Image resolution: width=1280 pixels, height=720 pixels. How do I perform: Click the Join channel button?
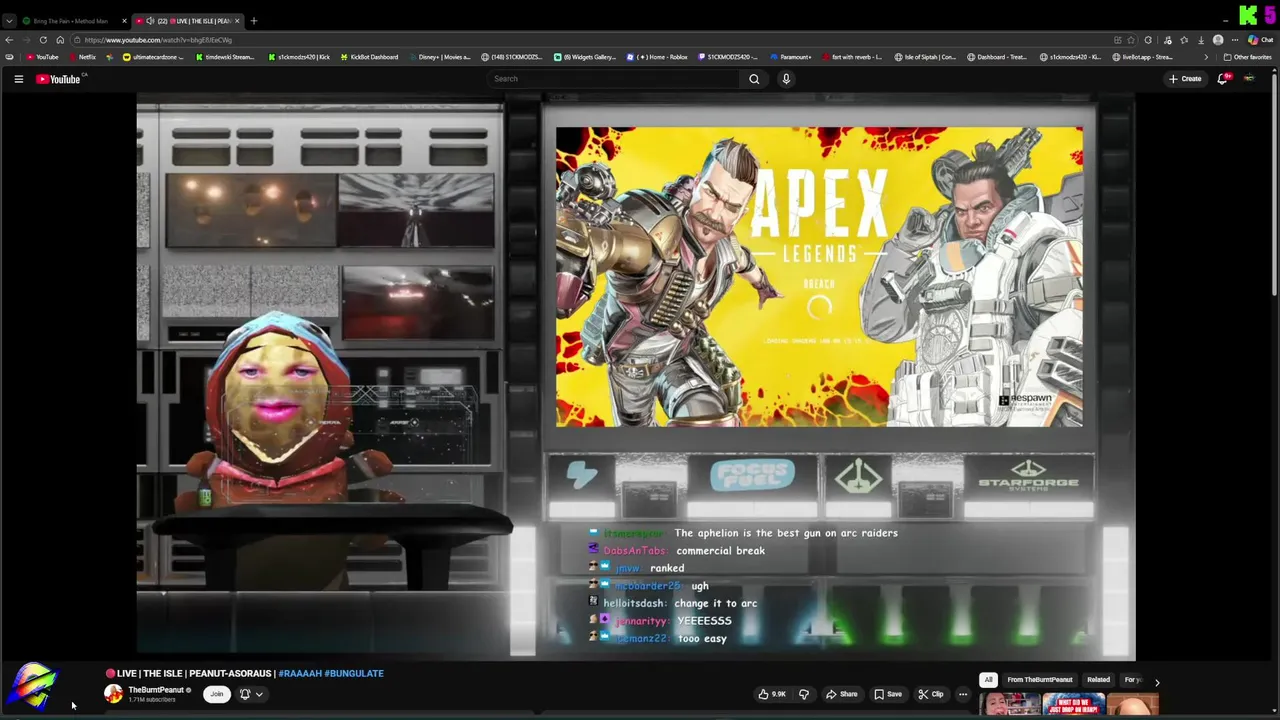(217, 694)
